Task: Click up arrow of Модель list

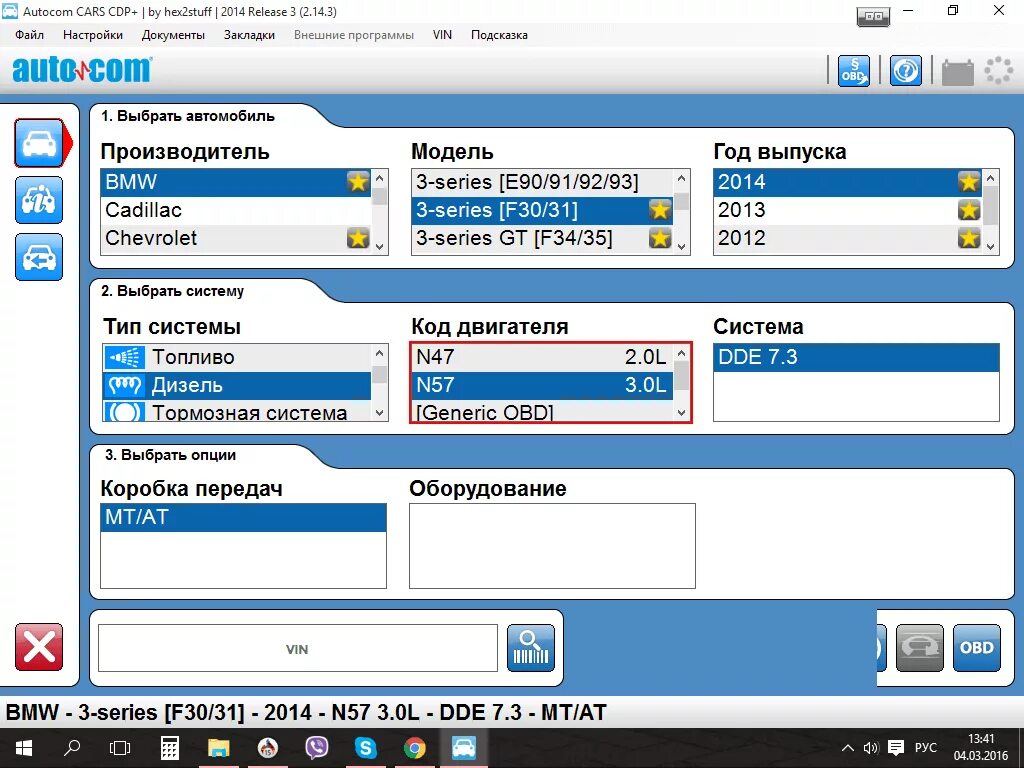Action: tap(682, 177)
